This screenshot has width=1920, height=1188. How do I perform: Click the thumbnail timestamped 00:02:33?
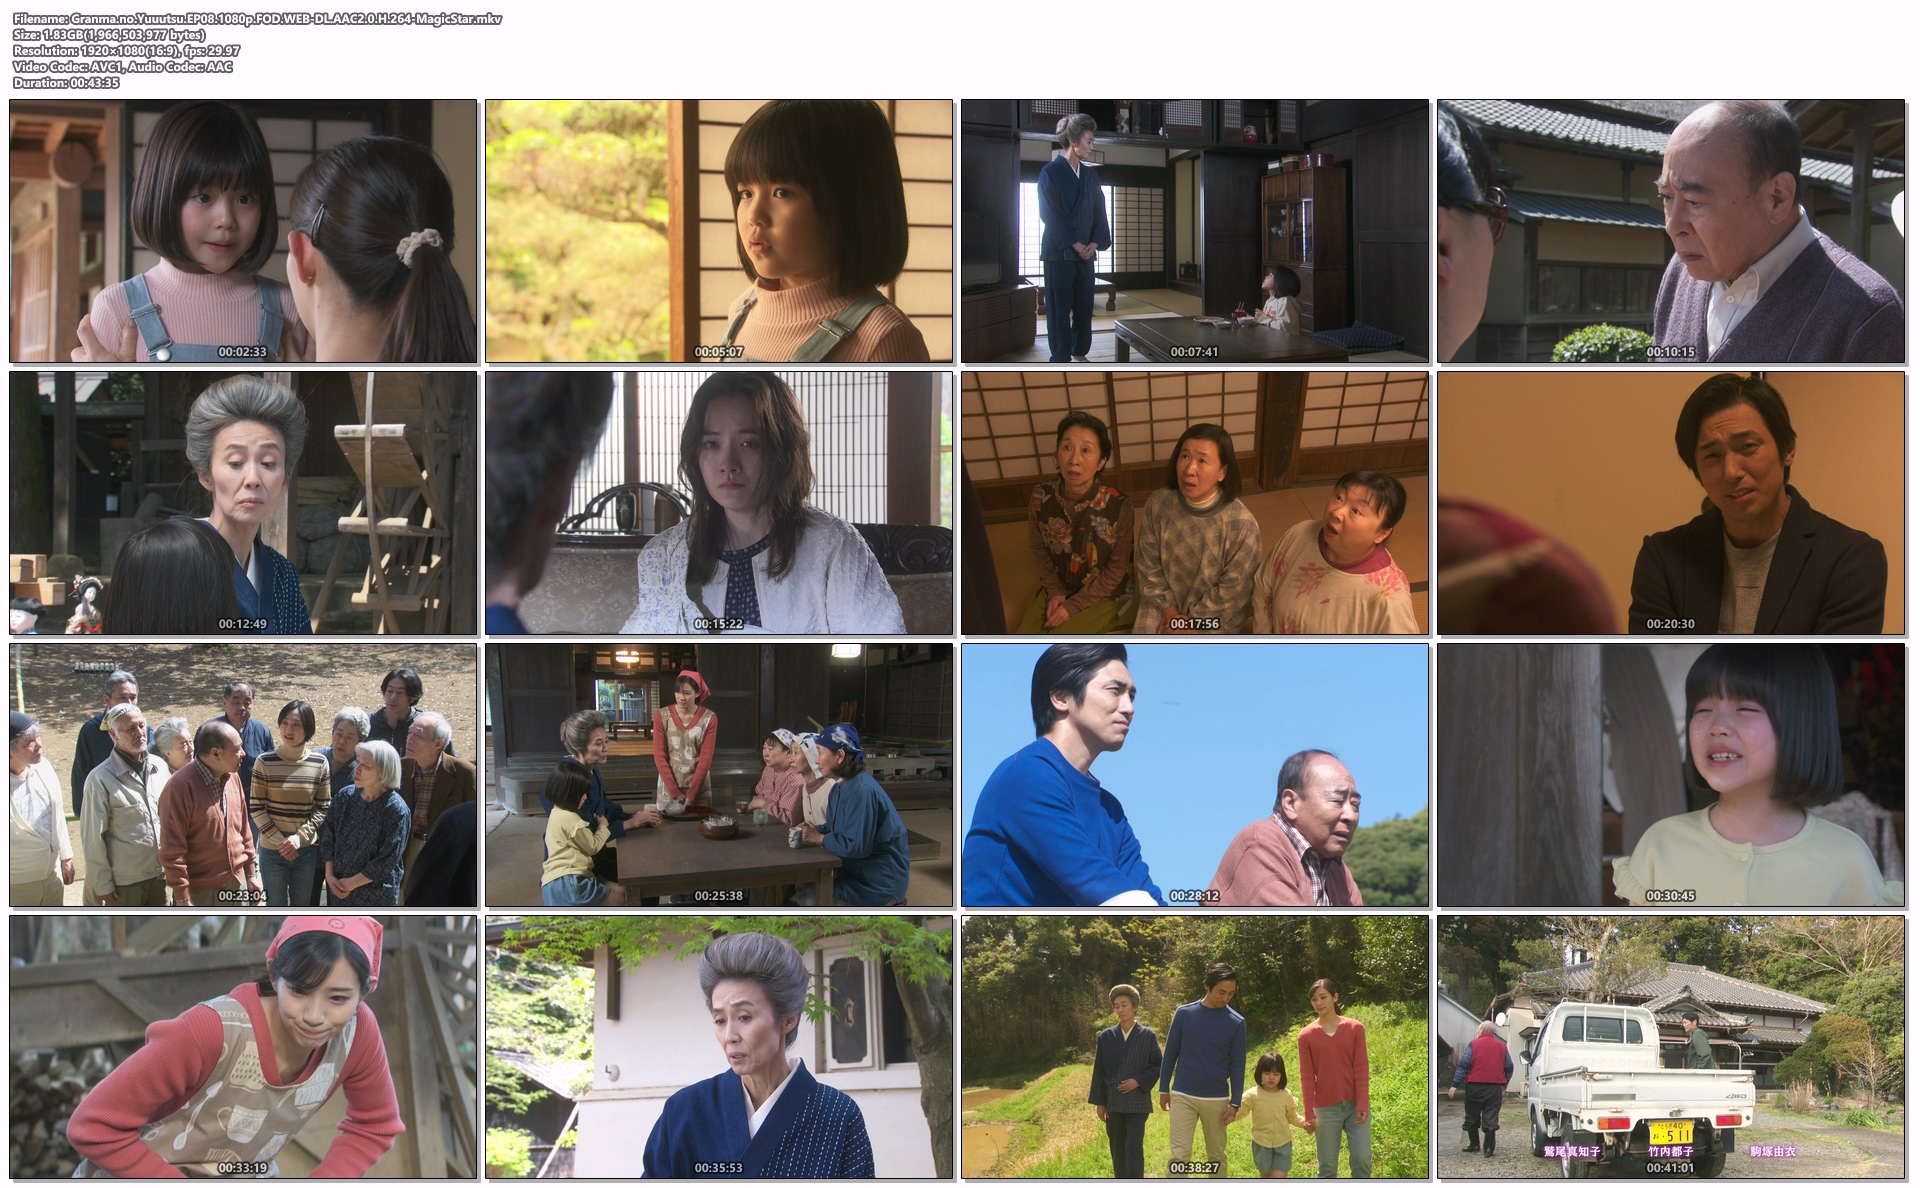tap(243, 230)
